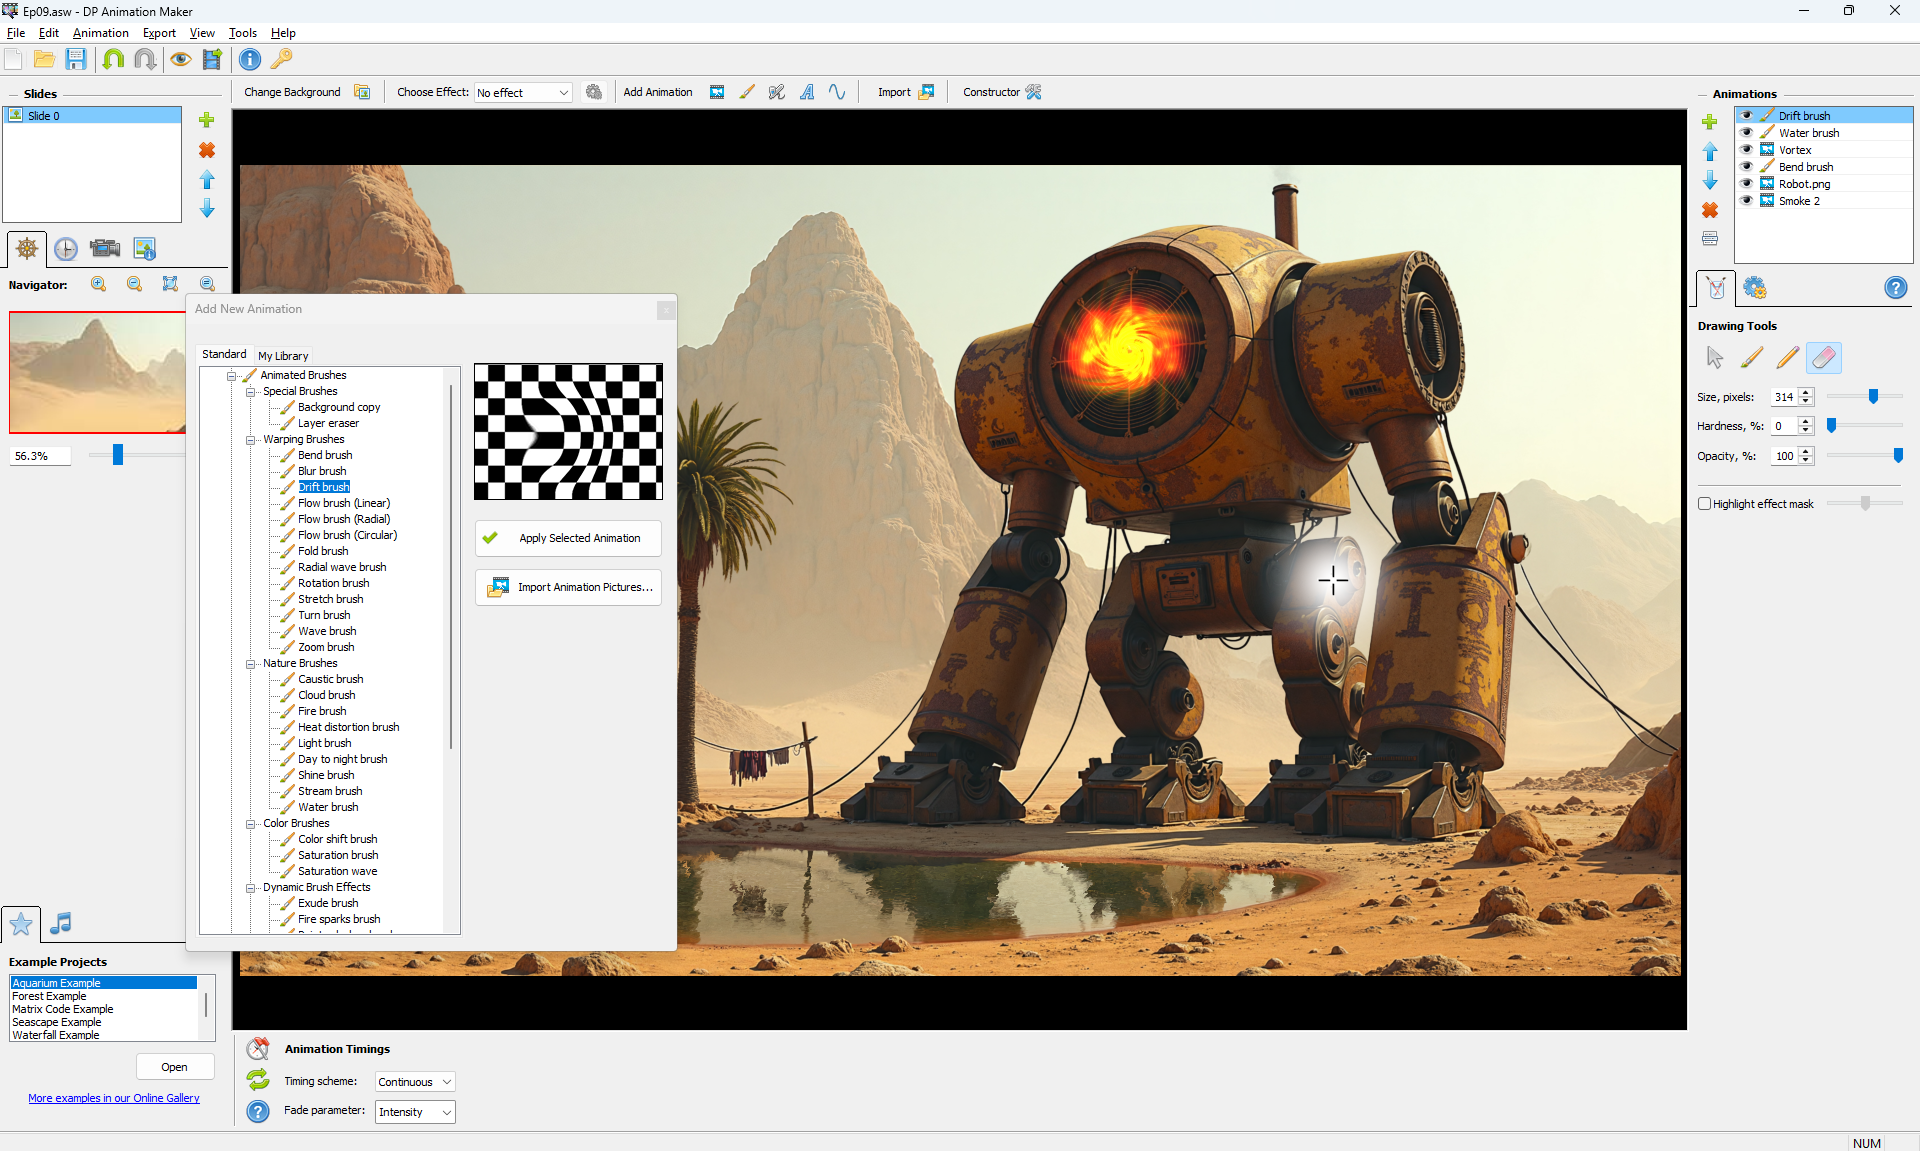Click the zoom in navigator icon
Screen dimensions: 1920x1151
click(x=98, y=284)
